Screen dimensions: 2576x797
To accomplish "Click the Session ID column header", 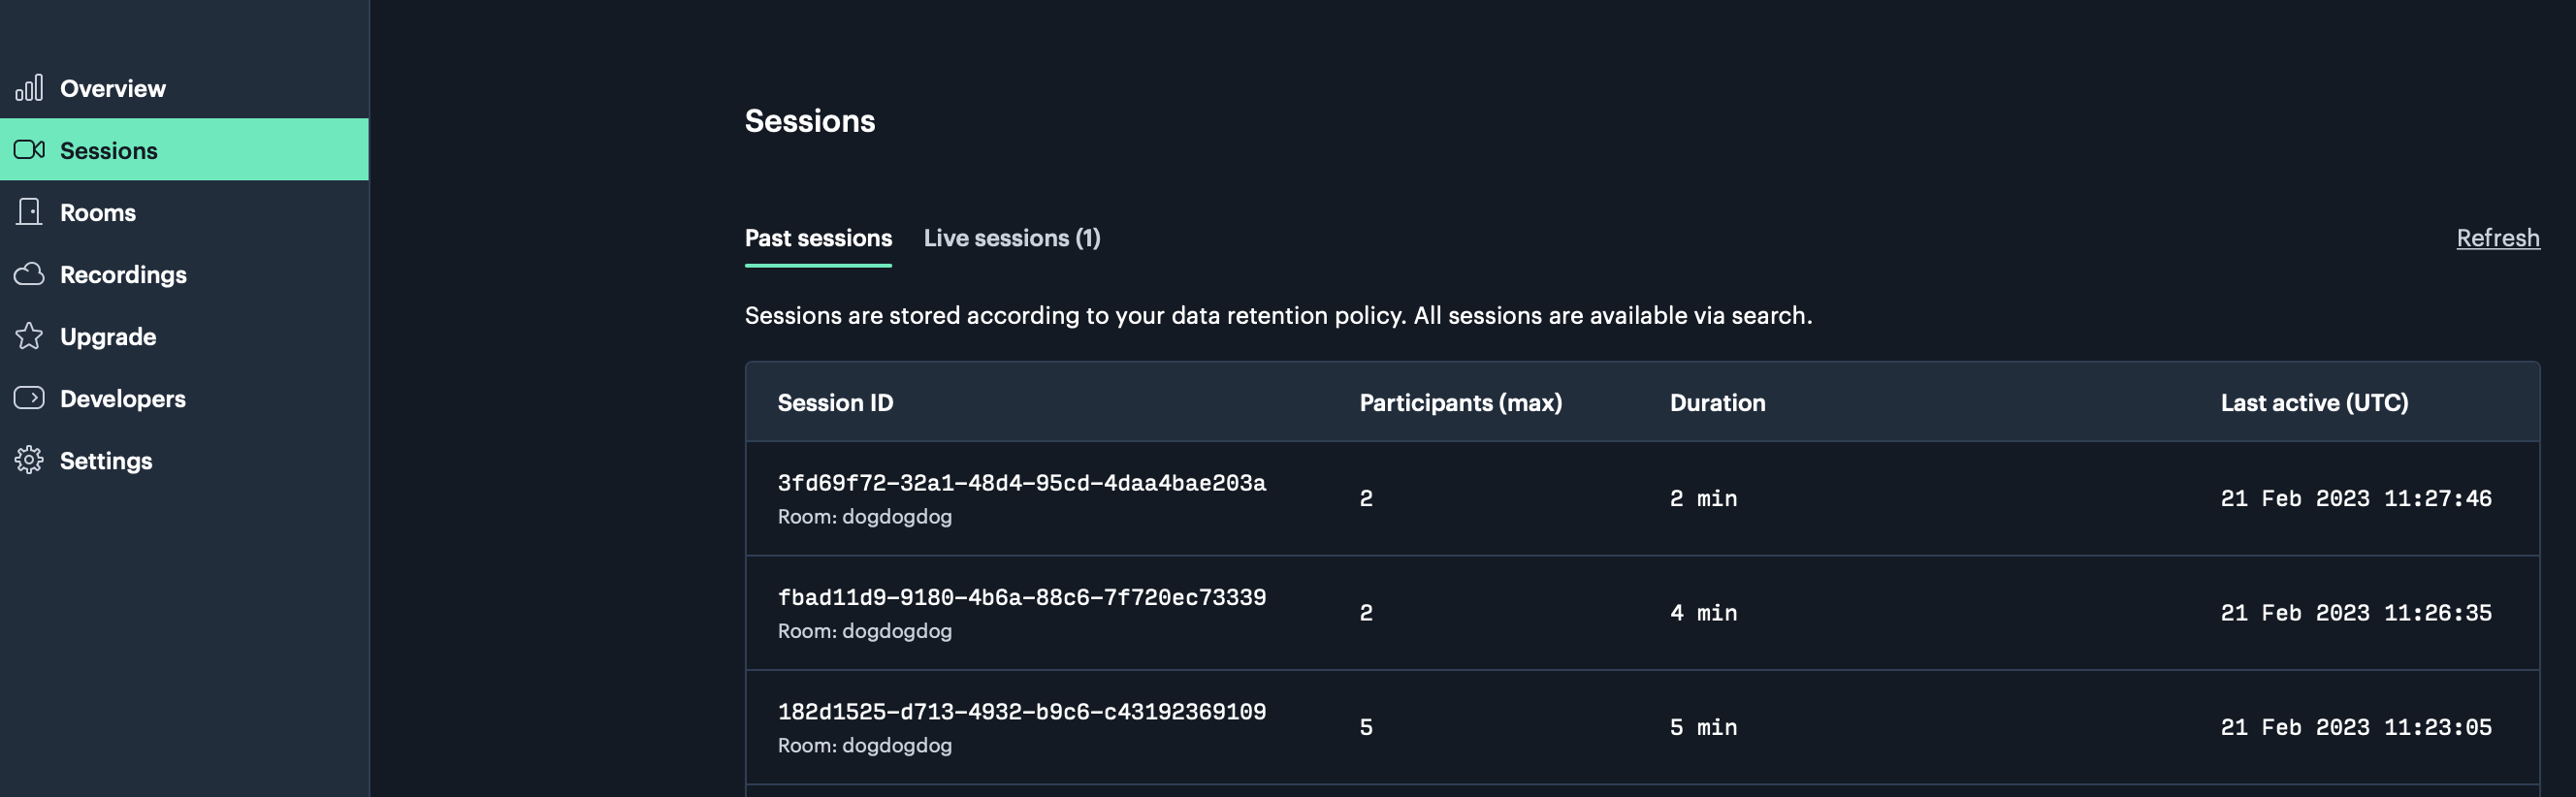I will 835,403.
